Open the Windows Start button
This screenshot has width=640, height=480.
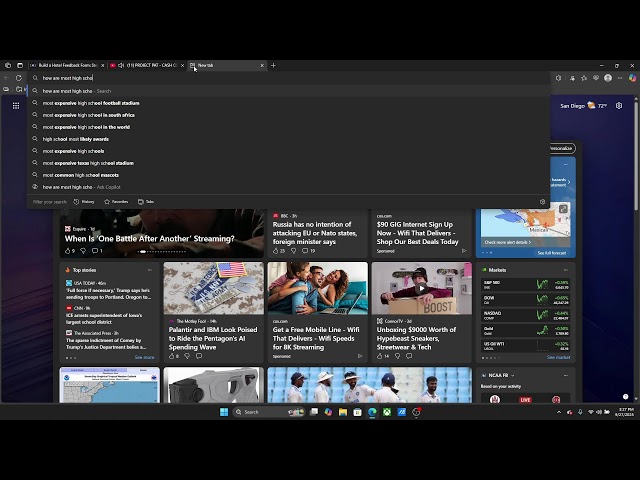[224, 412]
